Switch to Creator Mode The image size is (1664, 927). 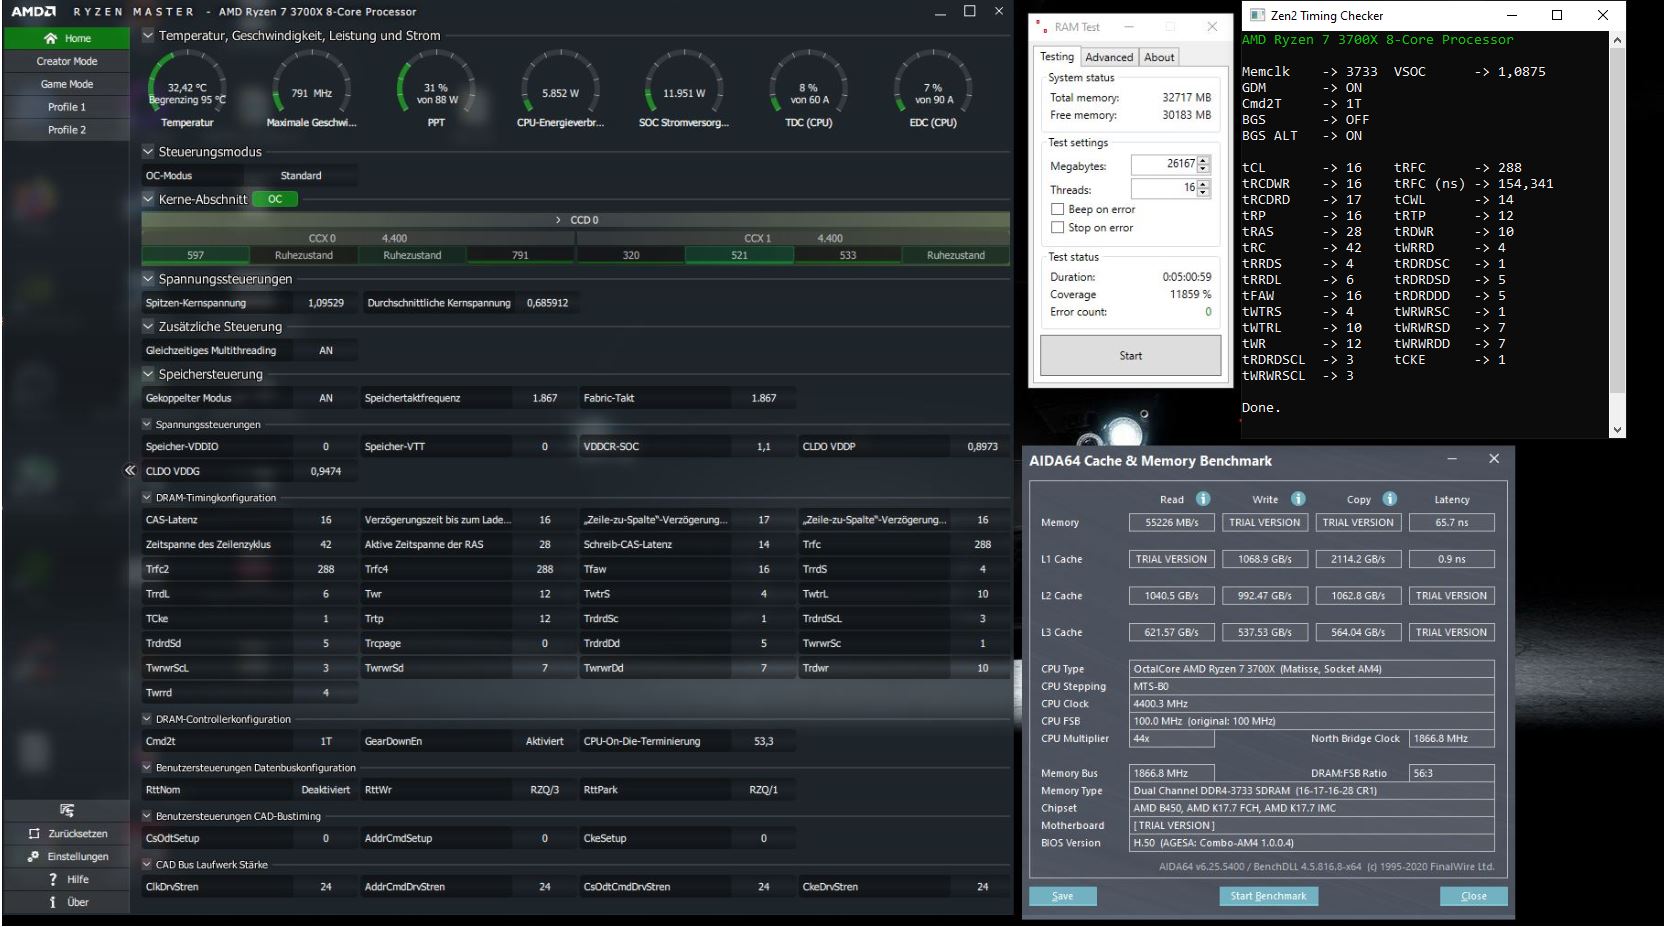67,61
